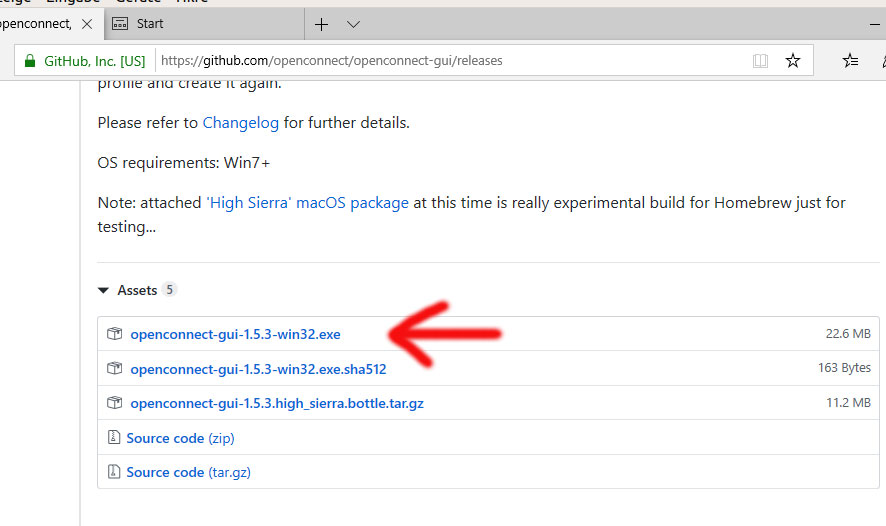Switch to the Start tab
886x526 pixels.
[200, 24]
